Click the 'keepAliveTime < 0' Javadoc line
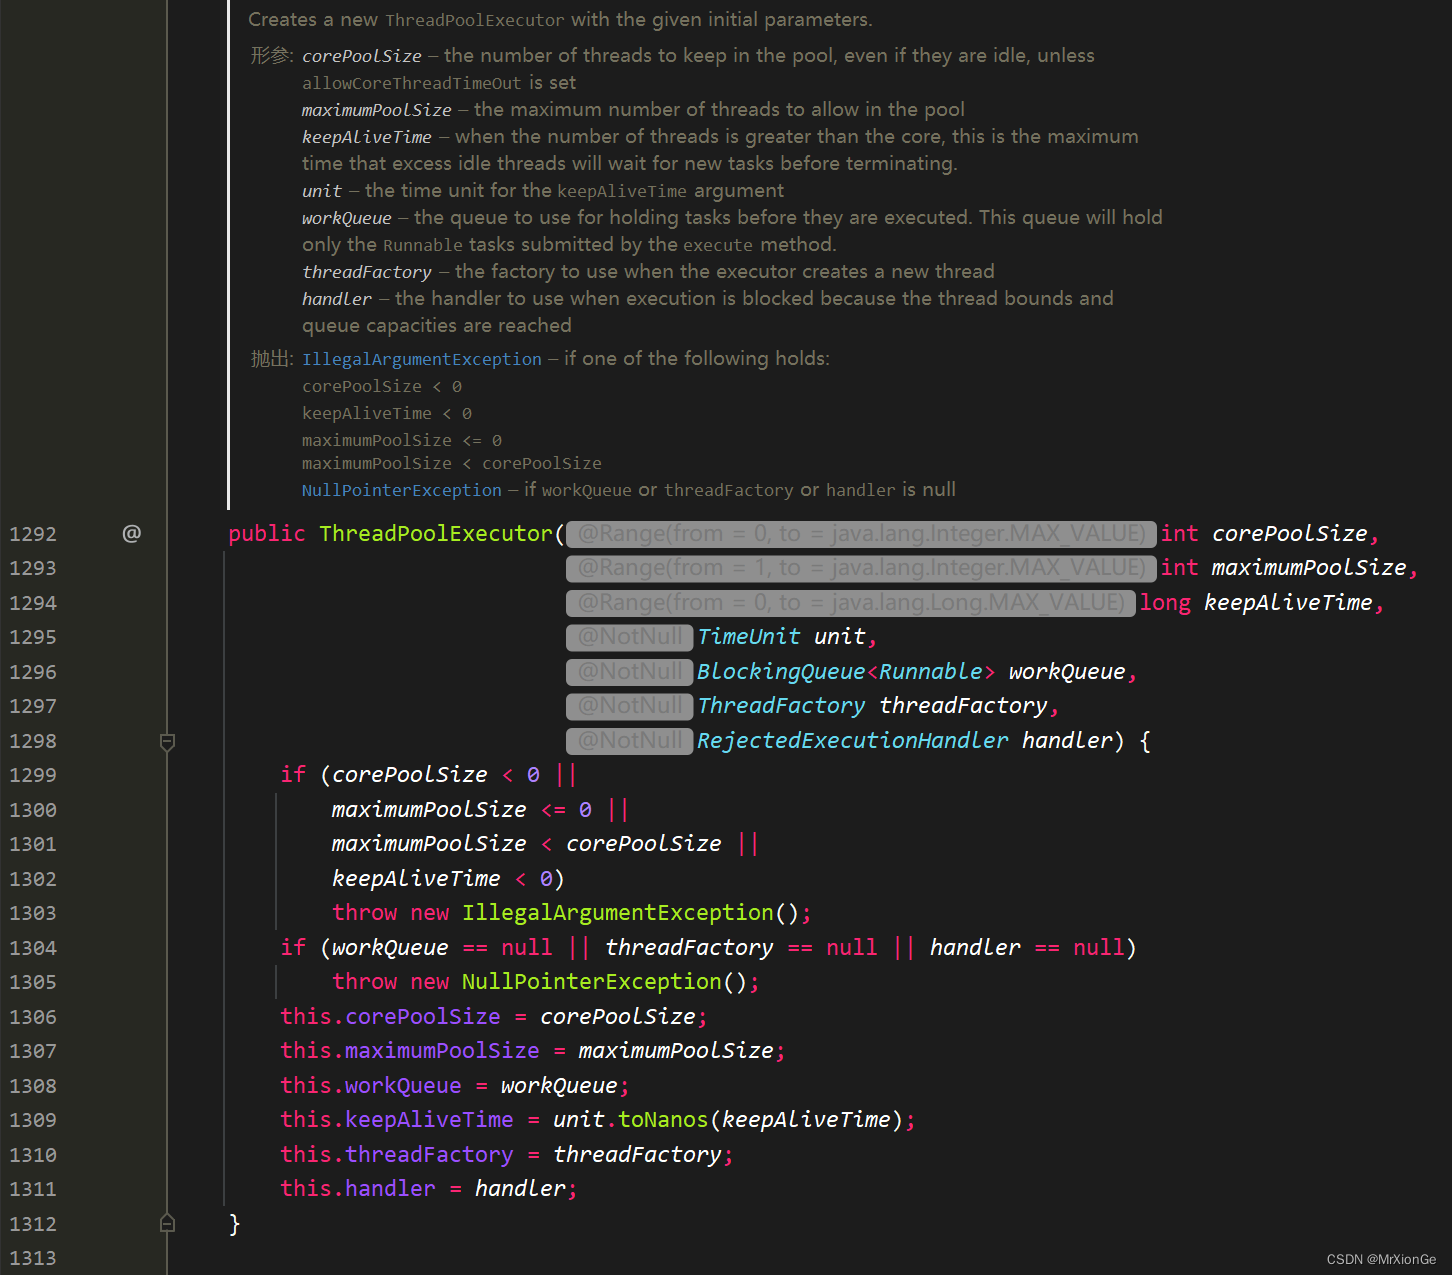This screenshot has width=1452, height=1275. [x=387, y=414]
